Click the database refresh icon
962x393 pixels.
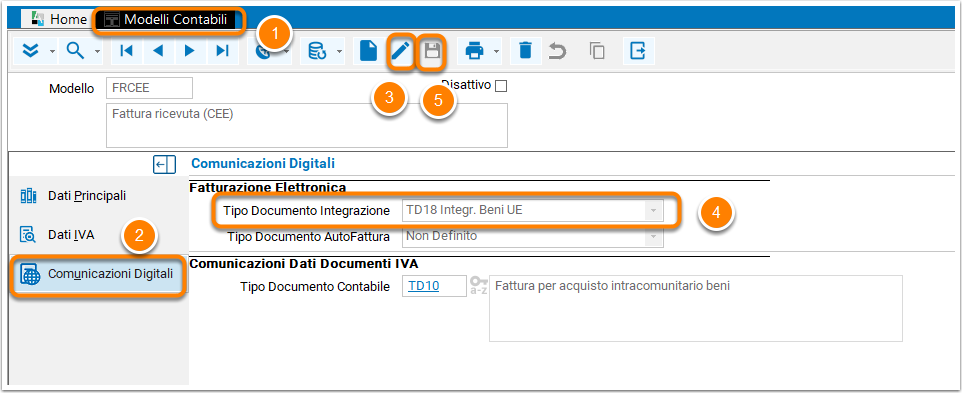(x=317, y=51)
